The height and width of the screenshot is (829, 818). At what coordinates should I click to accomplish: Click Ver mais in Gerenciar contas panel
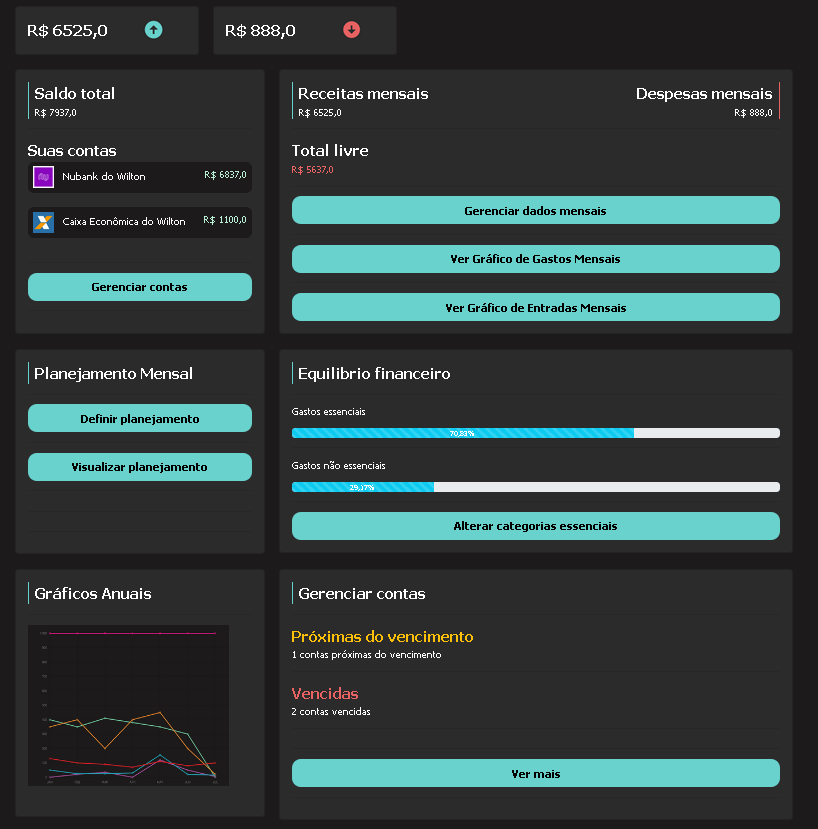535,773
